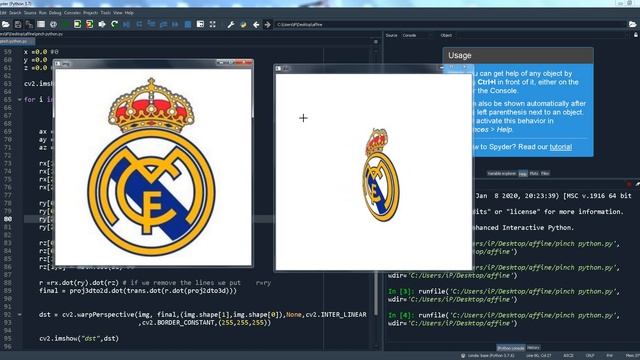Run current cell toolbar icon

point(78,24)
